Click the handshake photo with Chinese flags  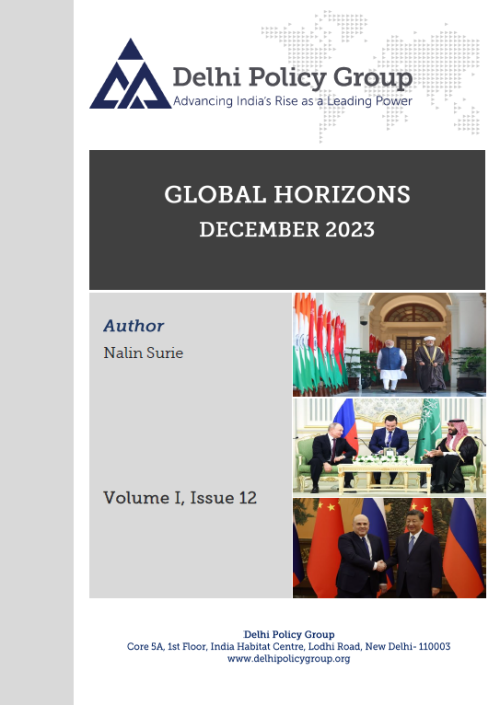tap(389, 548)
